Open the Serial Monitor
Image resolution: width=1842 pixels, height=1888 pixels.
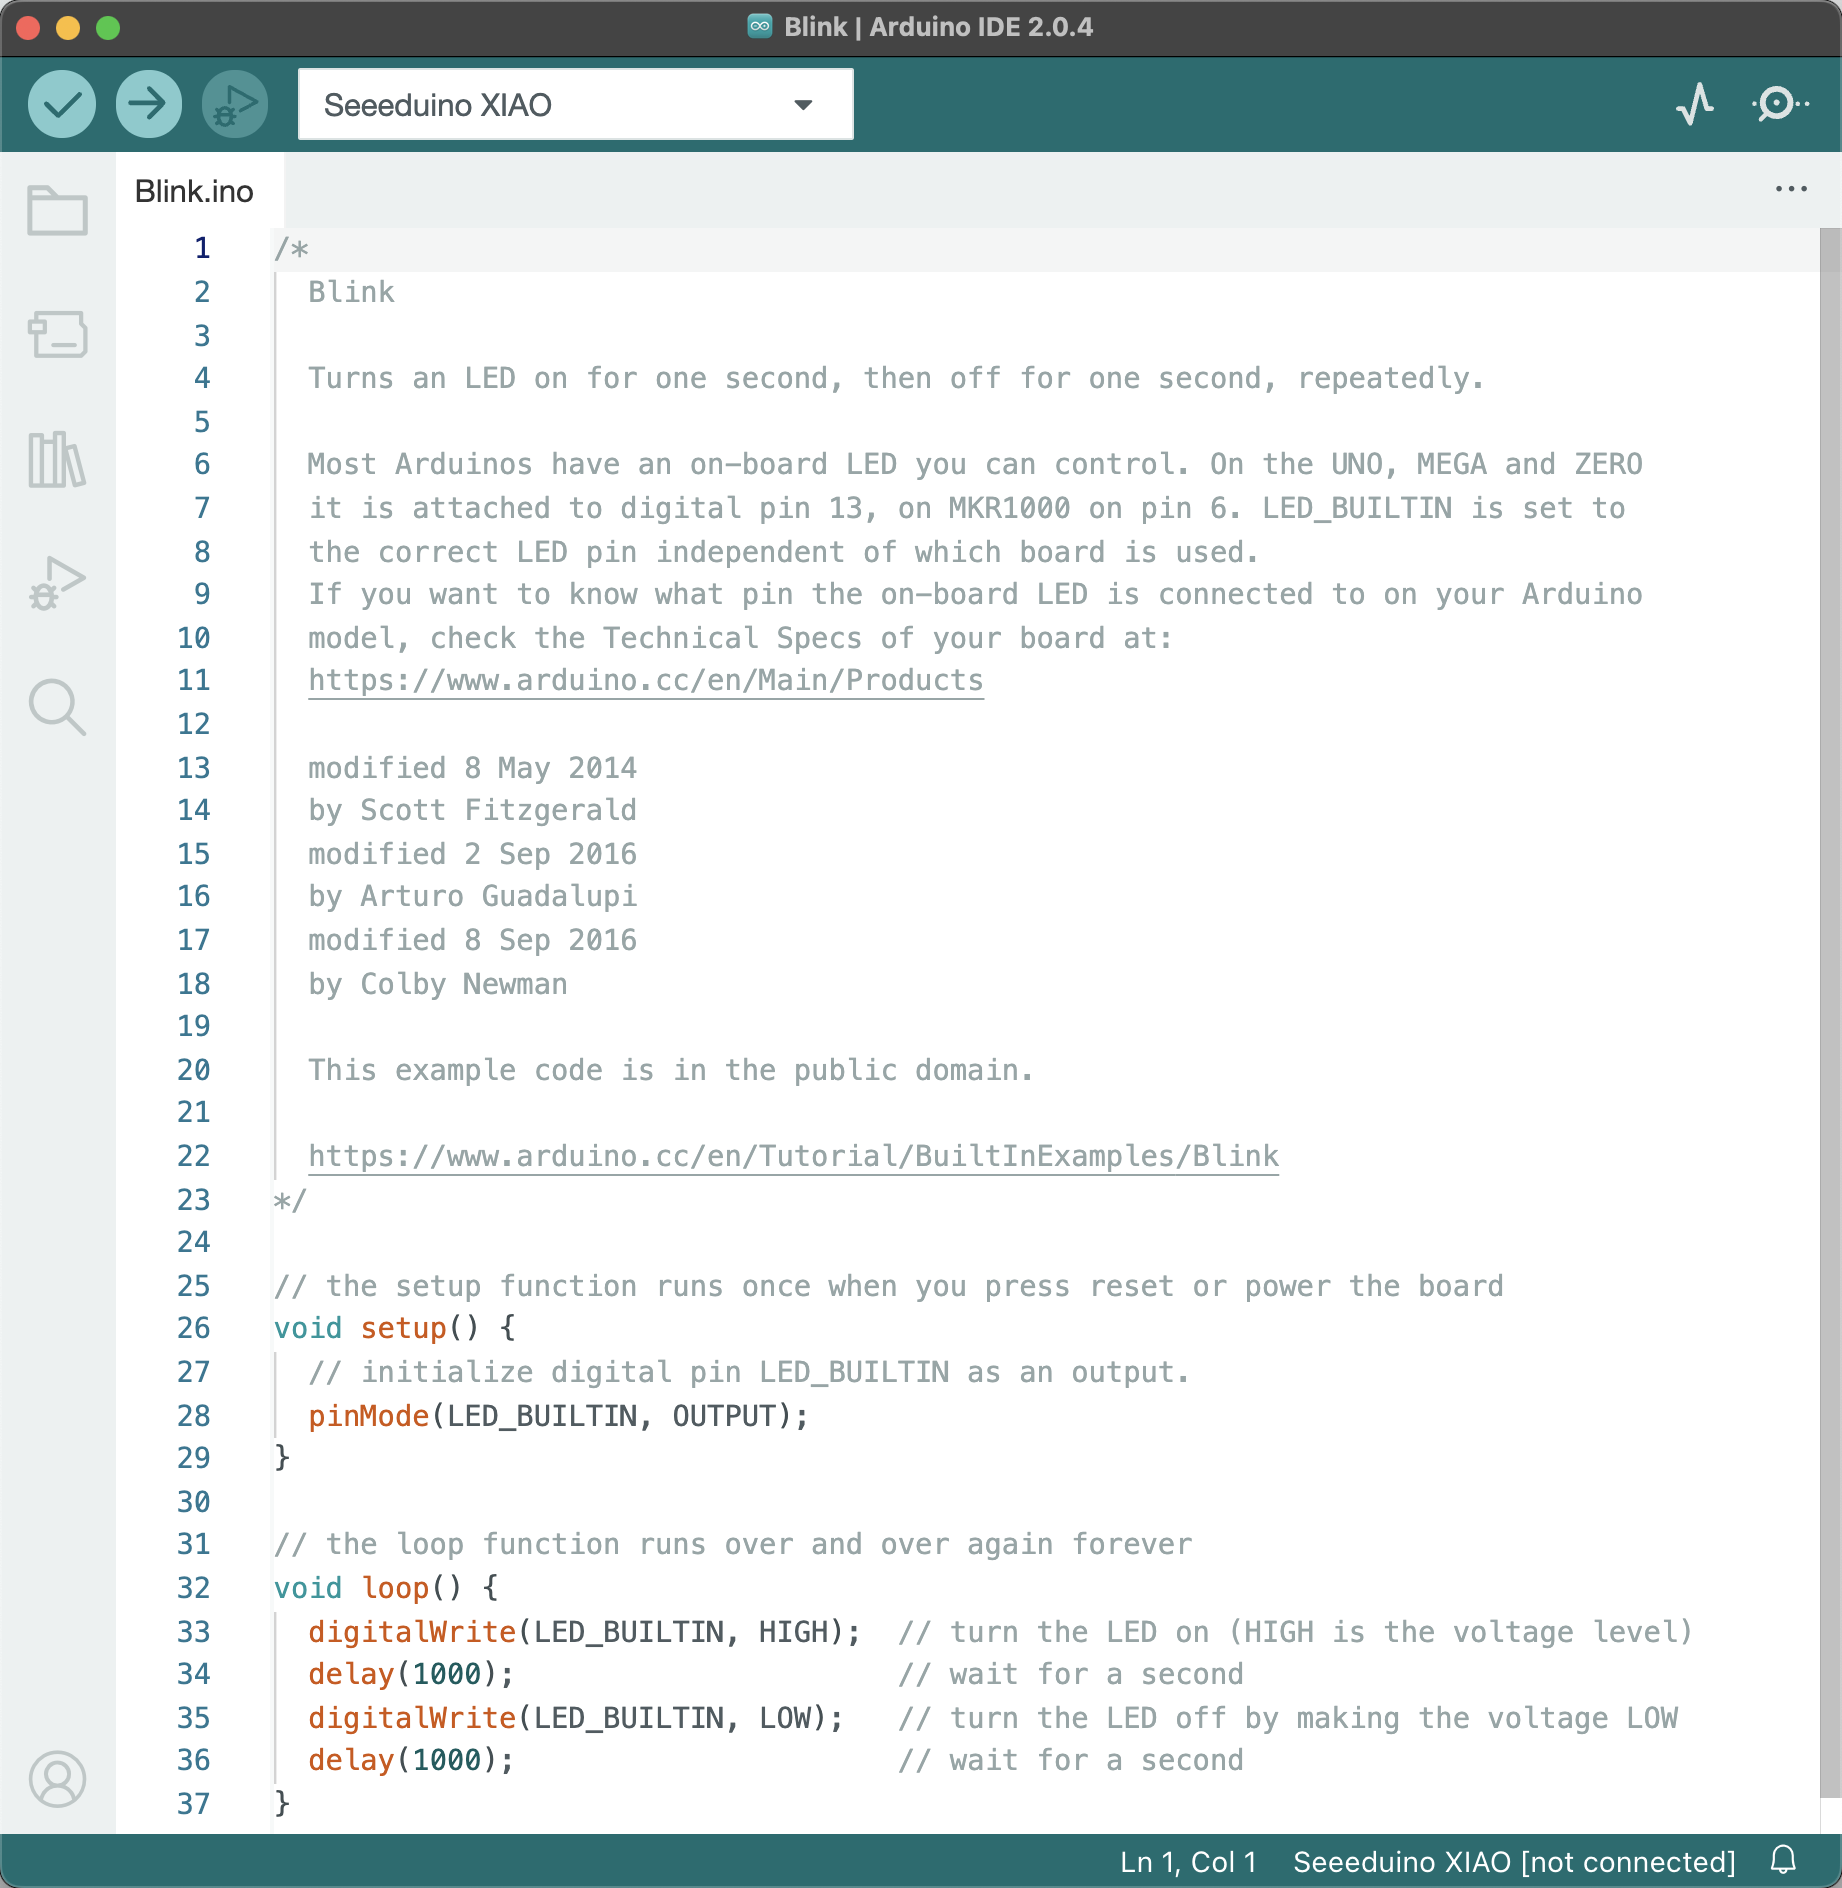coord(1780,104)
